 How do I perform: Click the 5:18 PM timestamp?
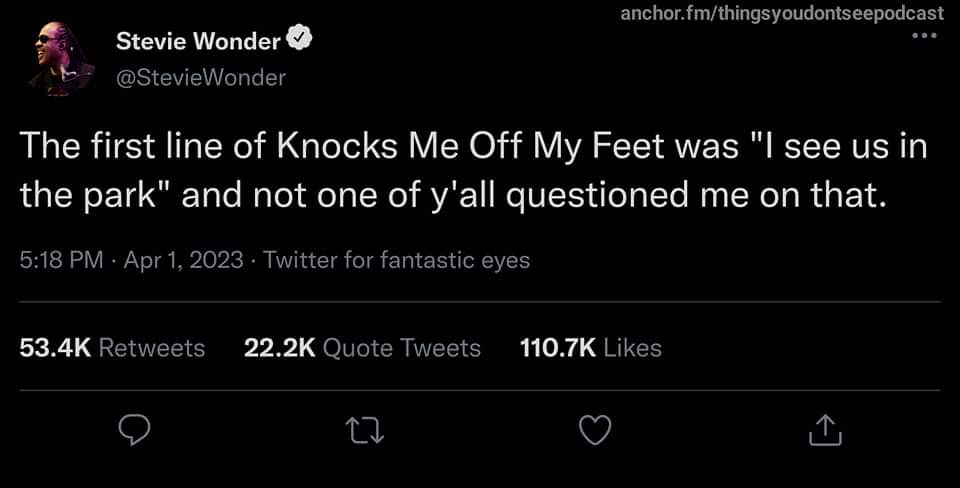pos(61,260)
